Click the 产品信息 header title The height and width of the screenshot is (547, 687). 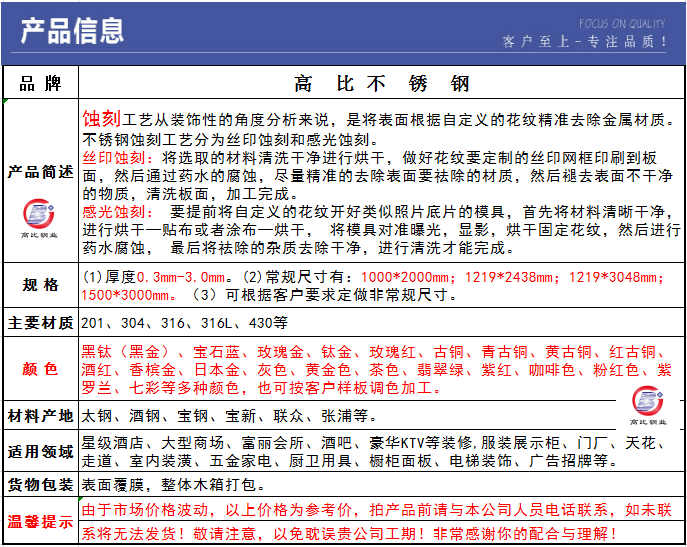(73, 31)
